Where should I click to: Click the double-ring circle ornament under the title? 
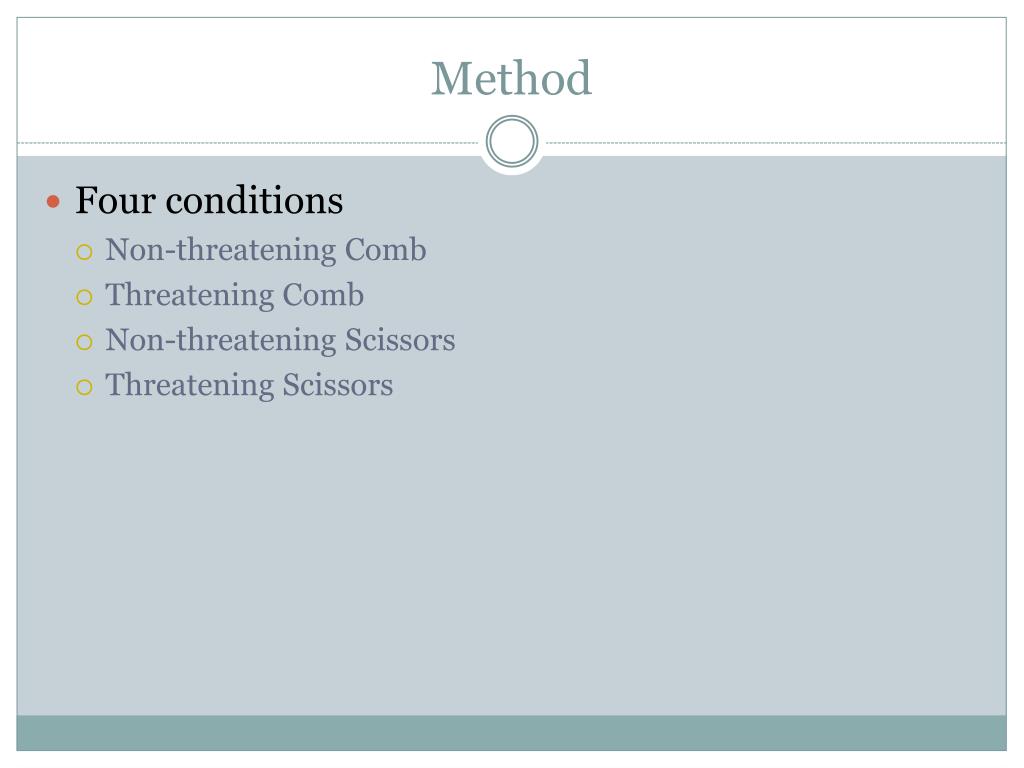point(512,141)
